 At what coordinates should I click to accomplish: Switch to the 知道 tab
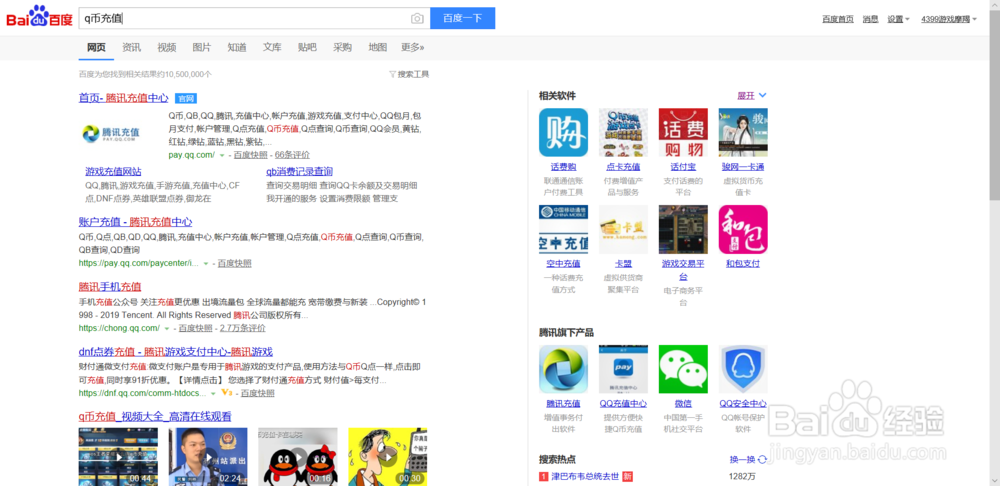coord(237,47)
